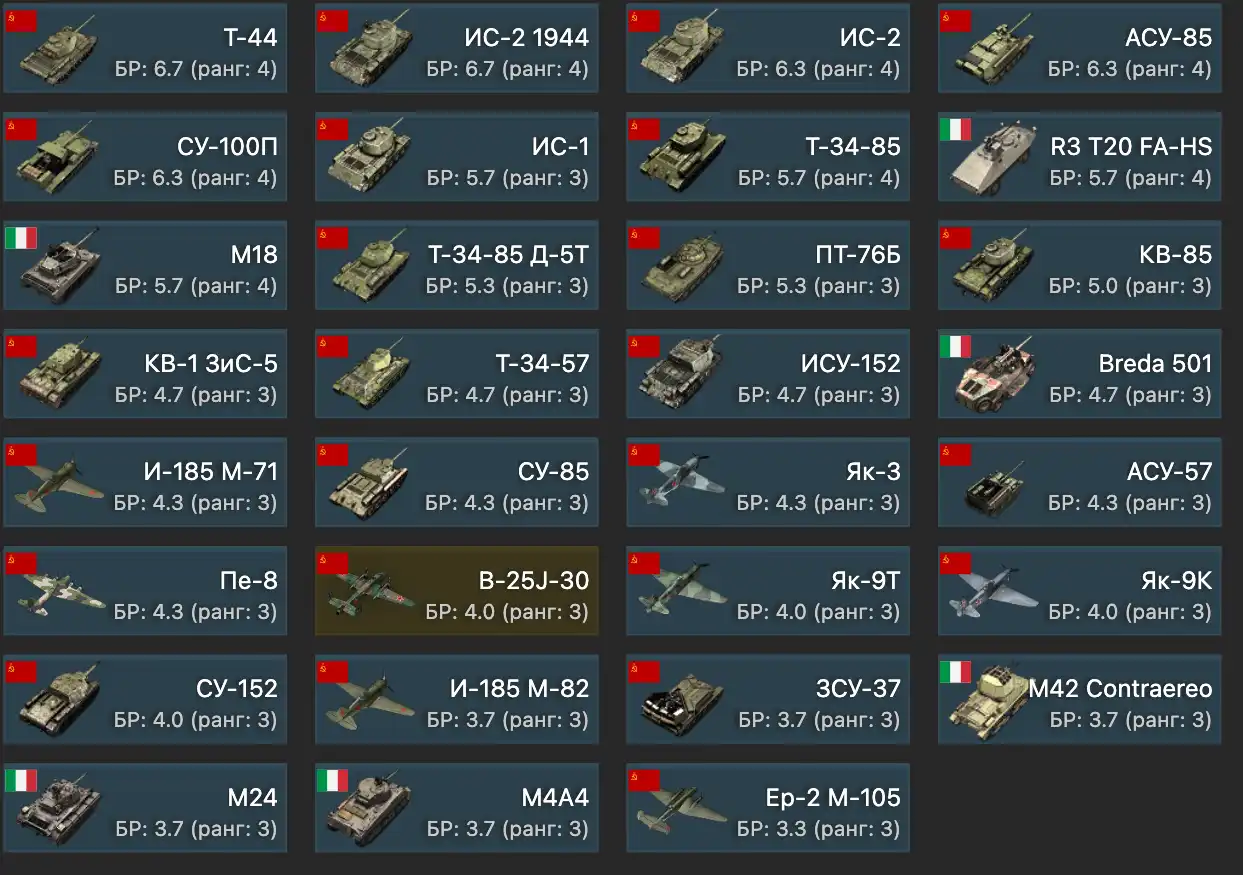Choose the СУ-100П vehicle card
Image resolution: width=1243 pixels, height=875 pixels.
point(145,156)
